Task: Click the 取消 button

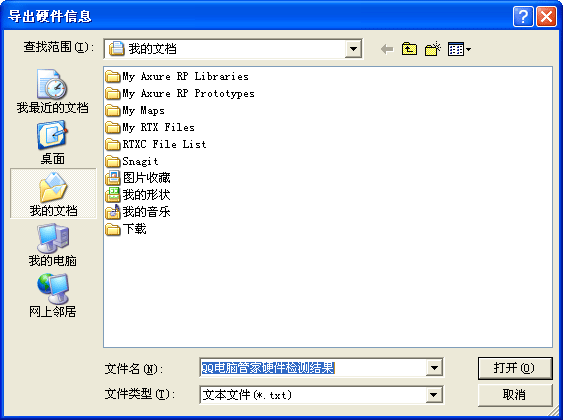Action: (515, 395)
